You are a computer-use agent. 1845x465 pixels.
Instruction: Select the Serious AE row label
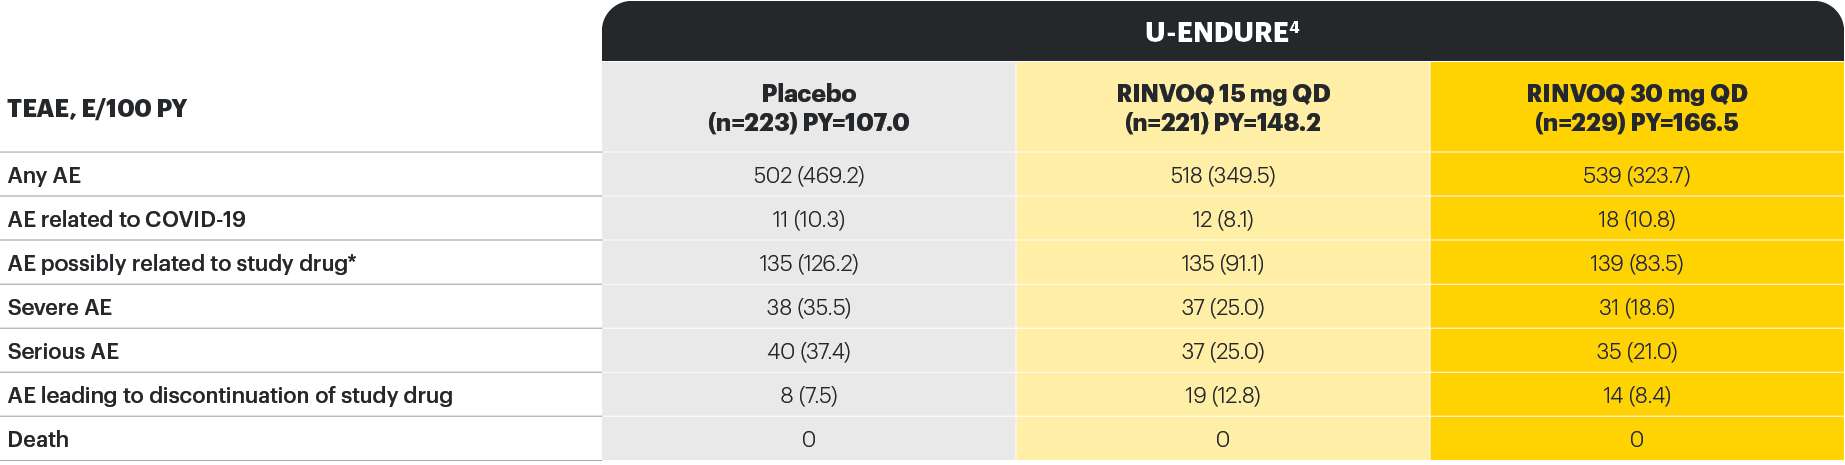(x=63, y=351)
